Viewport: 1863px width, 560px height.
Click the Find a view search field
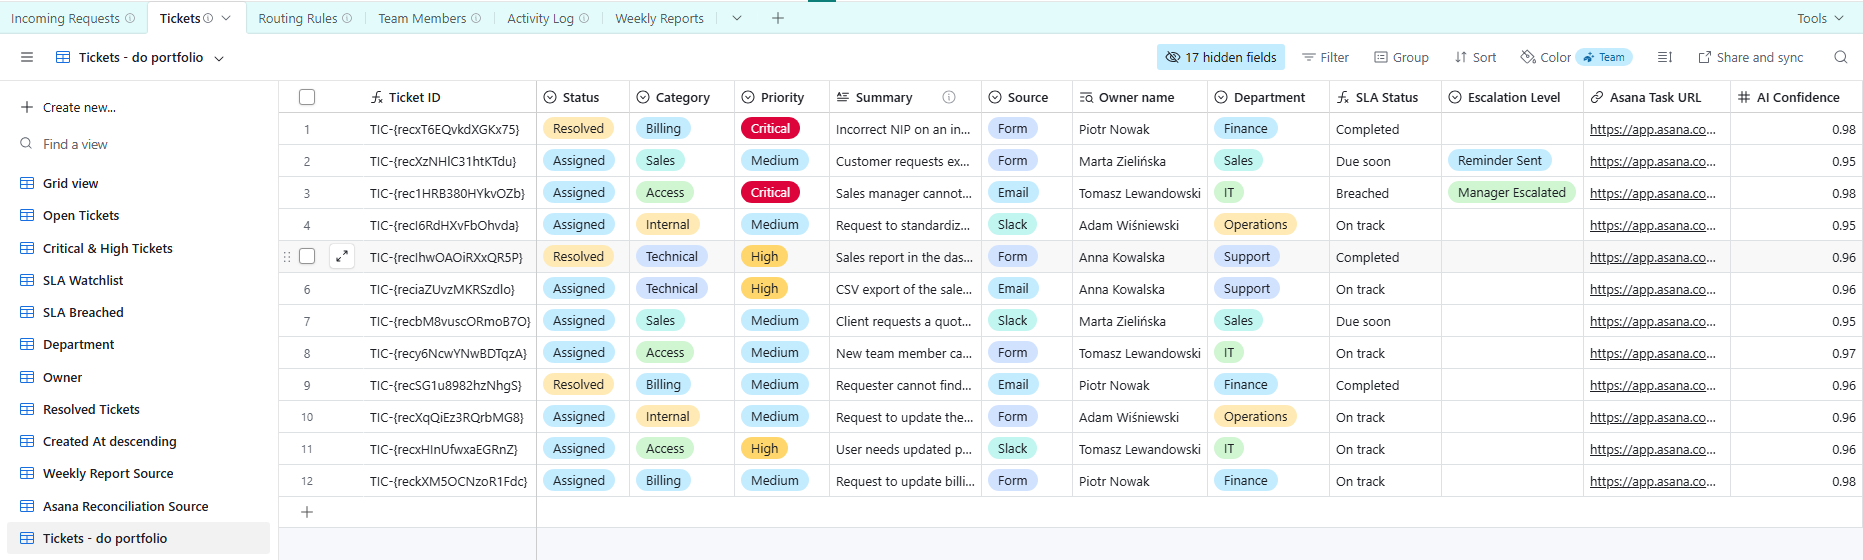(x=138, y=145)
